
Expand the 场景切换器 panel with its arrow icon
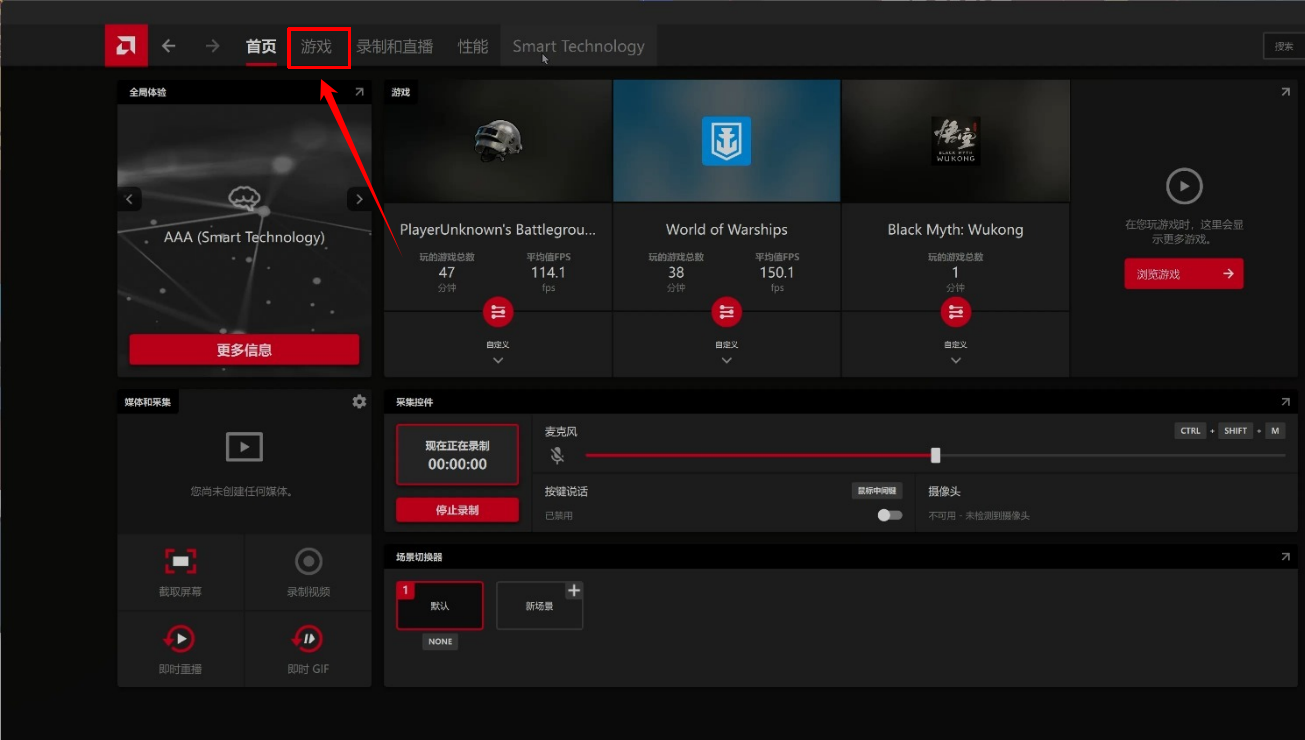(x=1285, y=557)
